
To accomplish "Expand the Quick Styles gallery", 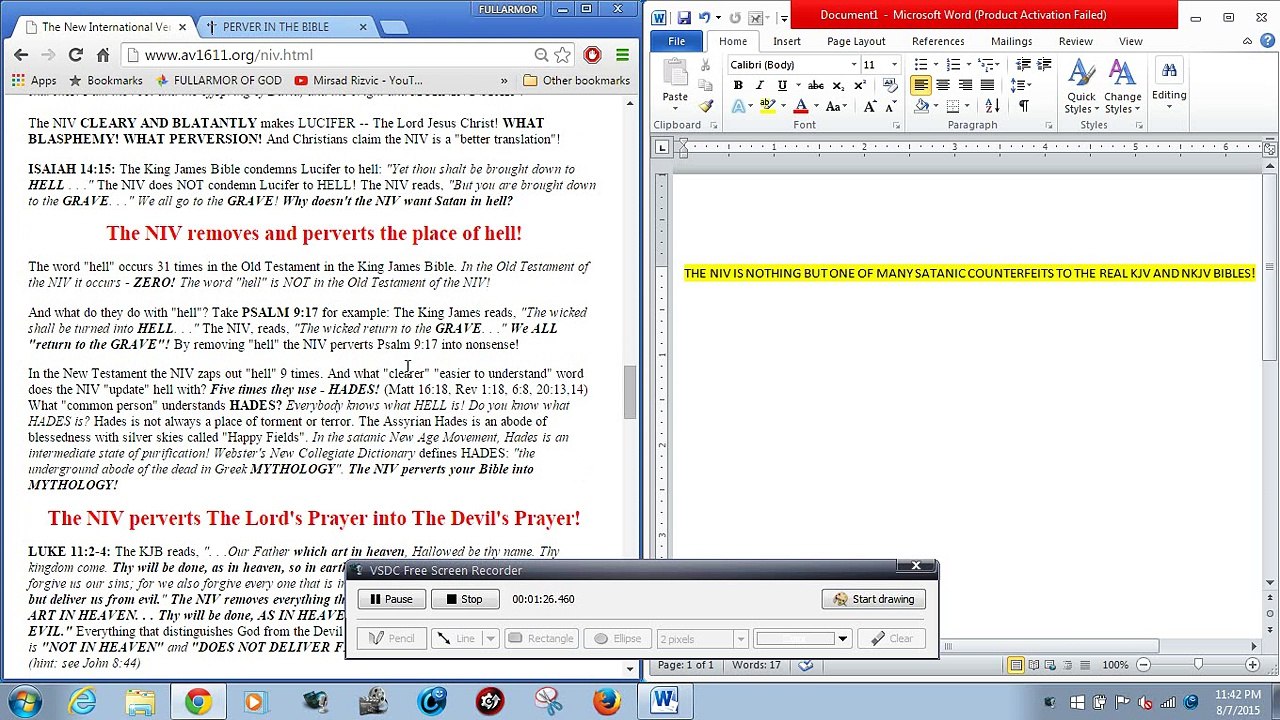I will [1081, 88].
